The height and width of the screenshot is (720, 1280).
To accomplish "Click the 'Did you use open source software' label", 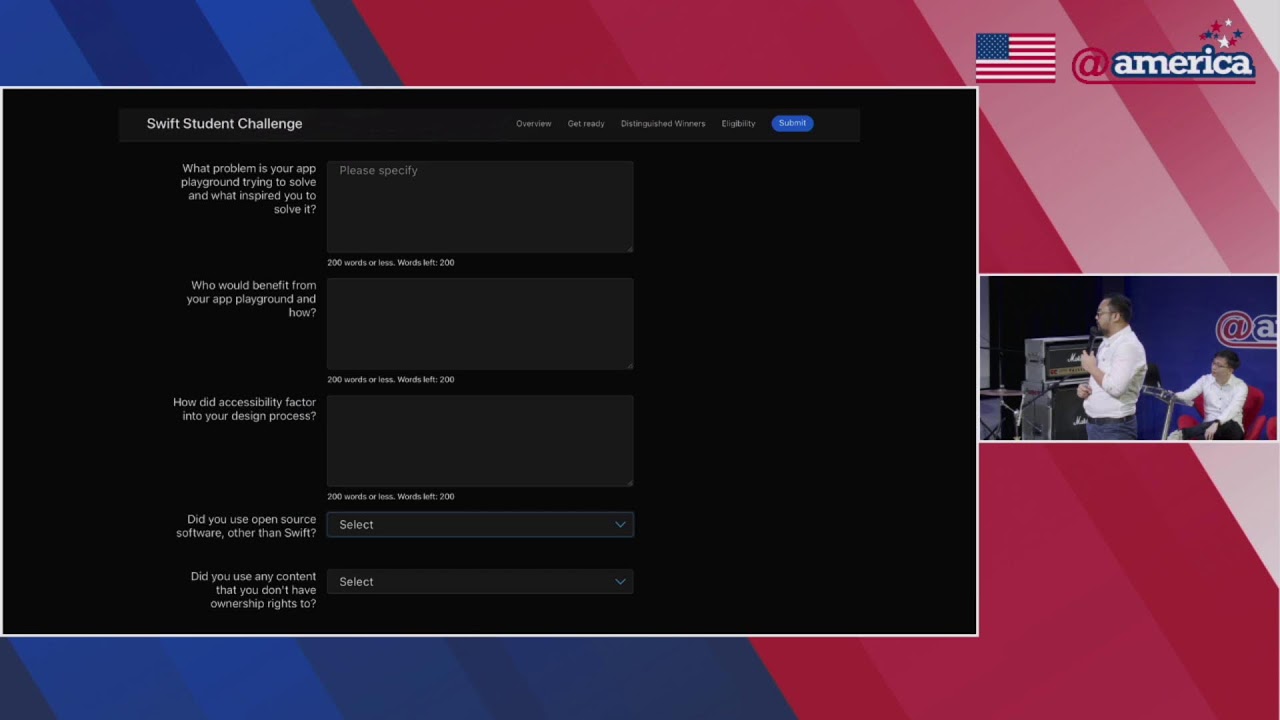I will pyautogui.click(x=246, y=526).
